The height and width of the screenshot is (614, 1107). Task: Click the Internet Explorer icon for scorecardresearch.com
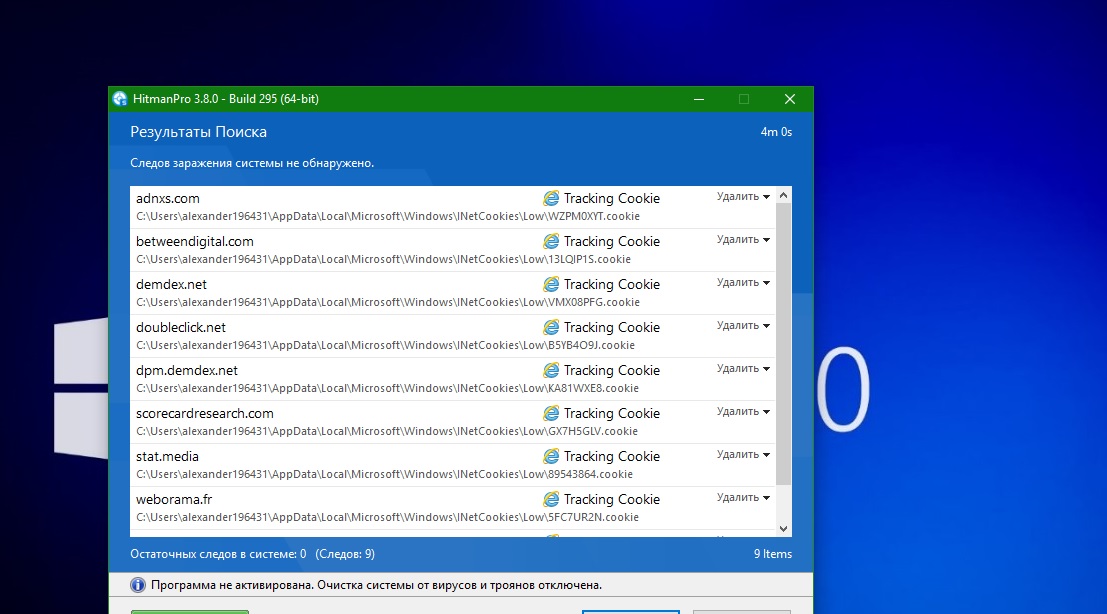click(551, 414)
